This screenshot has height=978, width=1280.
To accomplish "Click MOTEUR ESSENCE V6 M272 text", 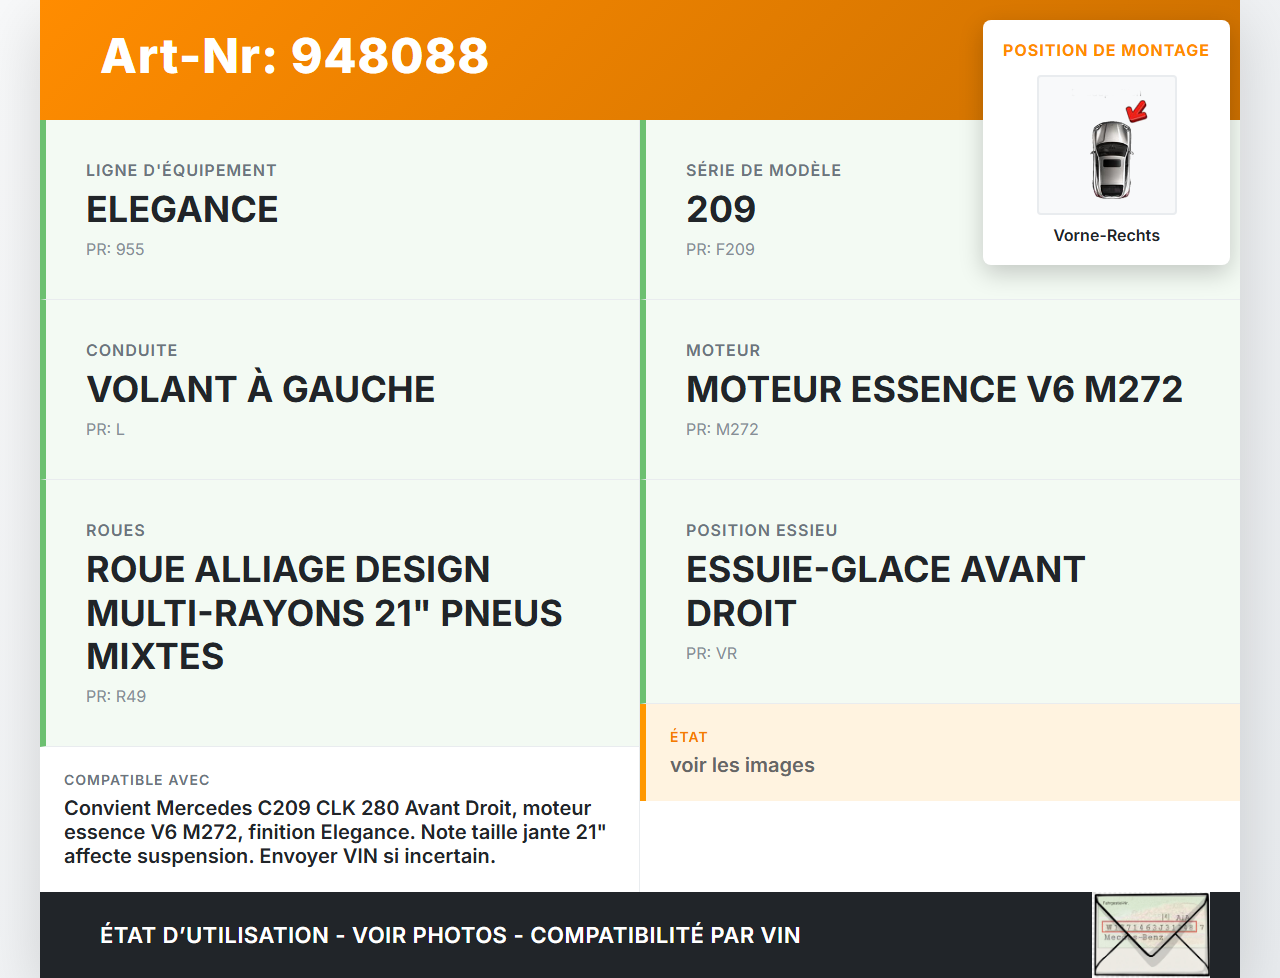I will [934, 389].
